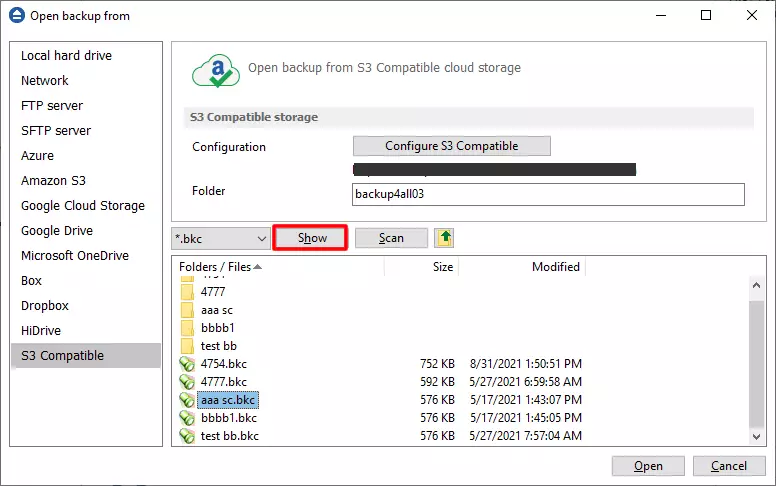Click the 4777 folder icon
The image size is (776, 486).
click(187, 292)
